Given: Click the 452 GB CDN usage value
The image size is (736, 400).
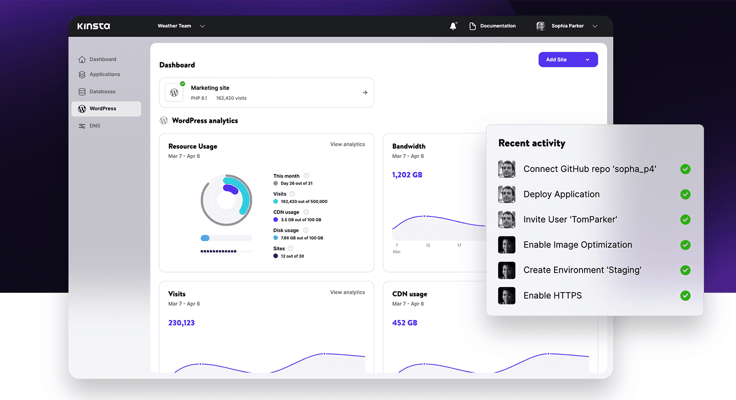Looking at the screenshot, I should click(x=405, y=323).
